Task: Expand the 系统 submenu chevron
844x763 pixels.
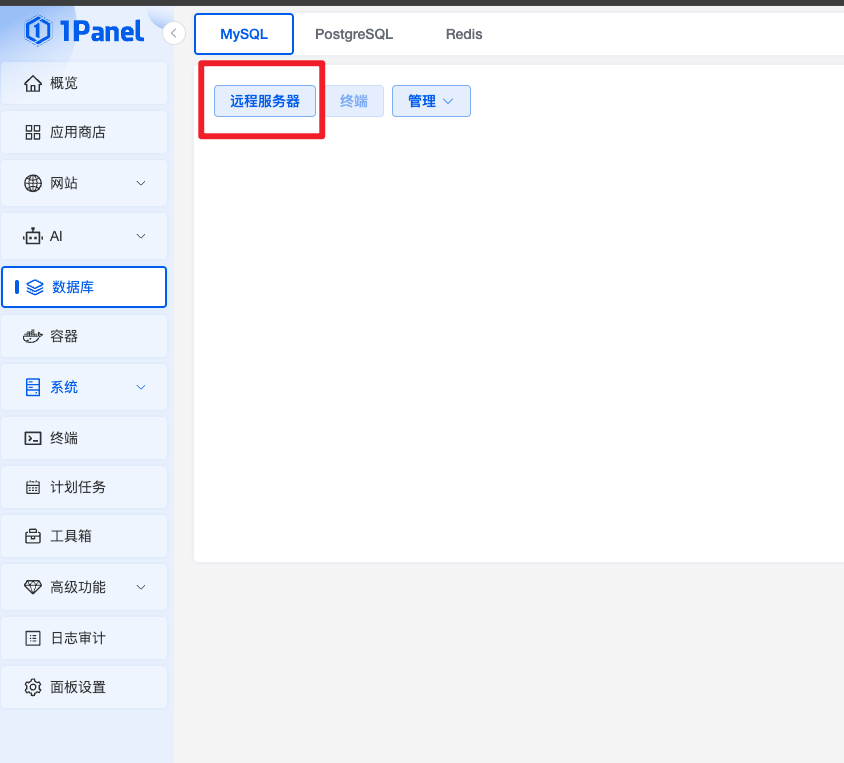Action: pos(141,387)
